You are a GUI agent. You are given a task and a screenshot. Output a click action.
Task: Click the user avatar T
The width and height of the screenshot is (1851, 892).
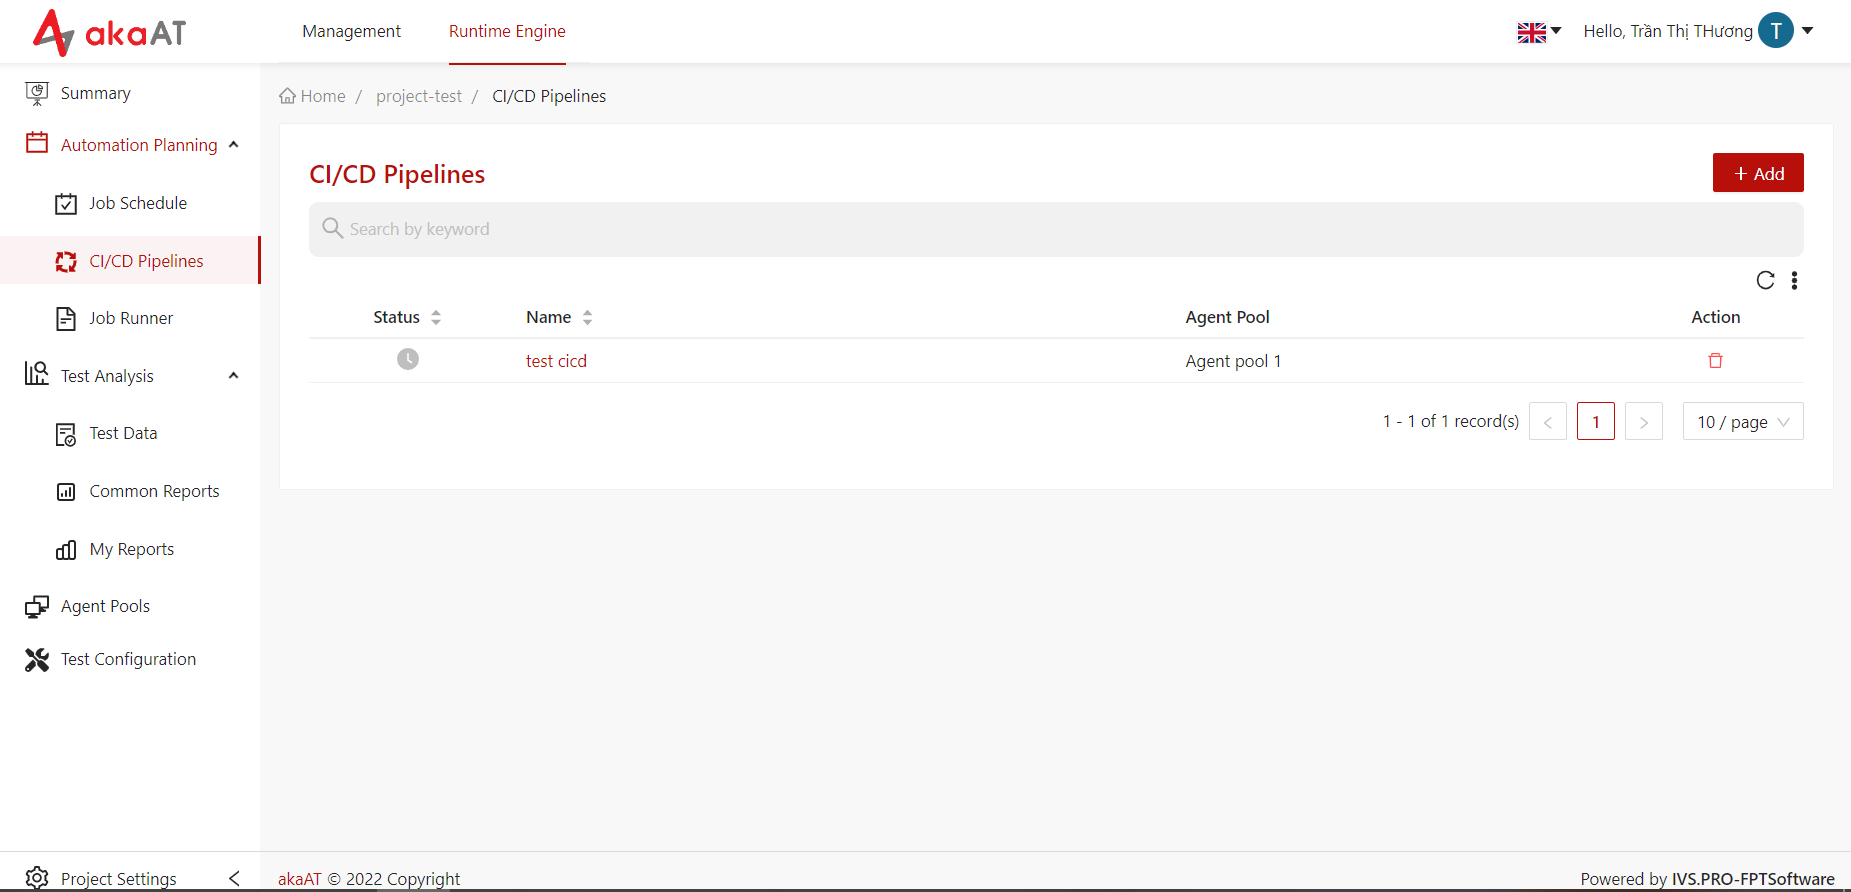coord(1776,31)
